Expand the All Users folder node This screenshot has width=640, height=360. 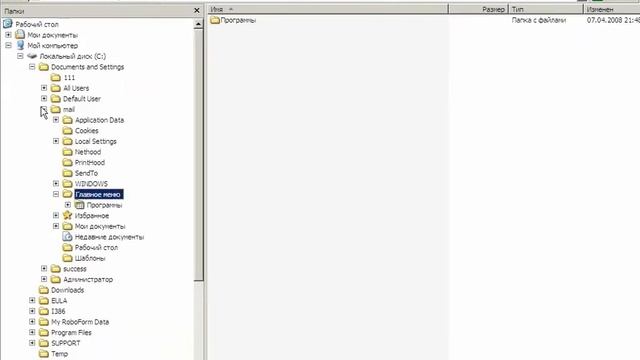tap(44, 88)
